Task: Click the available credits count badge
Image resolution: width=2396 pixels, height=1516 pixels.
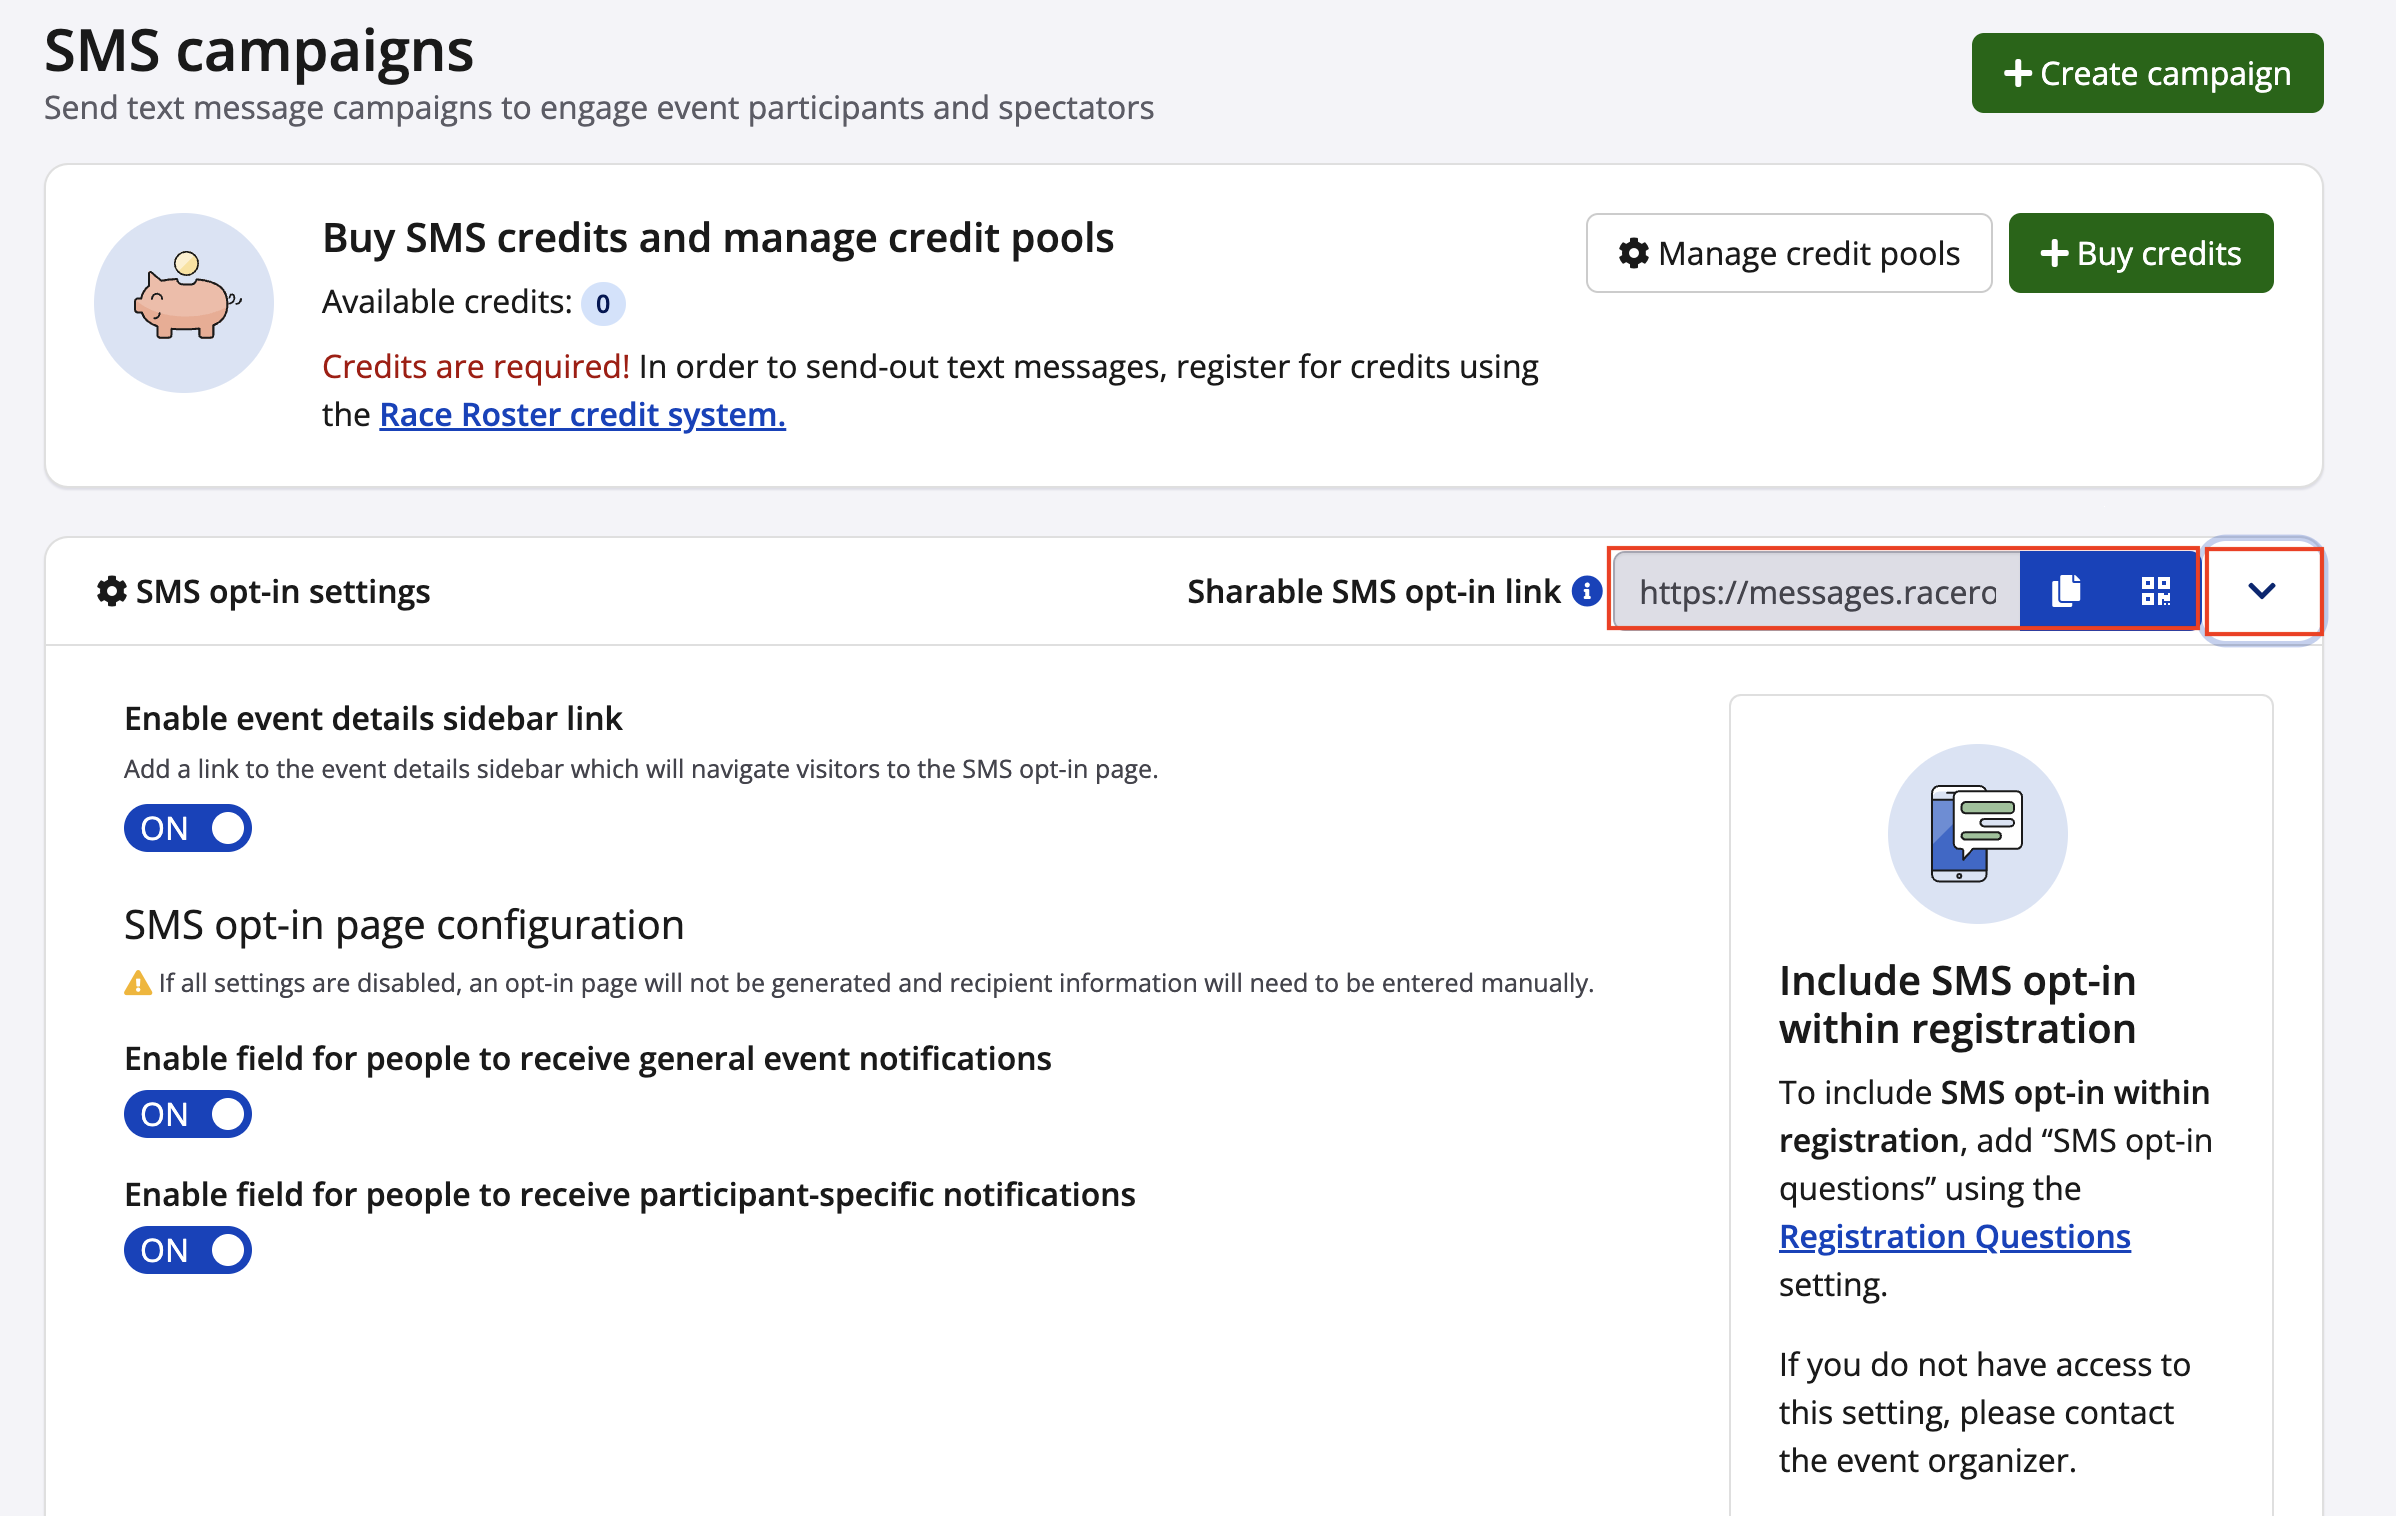Action: click(603, 304)
